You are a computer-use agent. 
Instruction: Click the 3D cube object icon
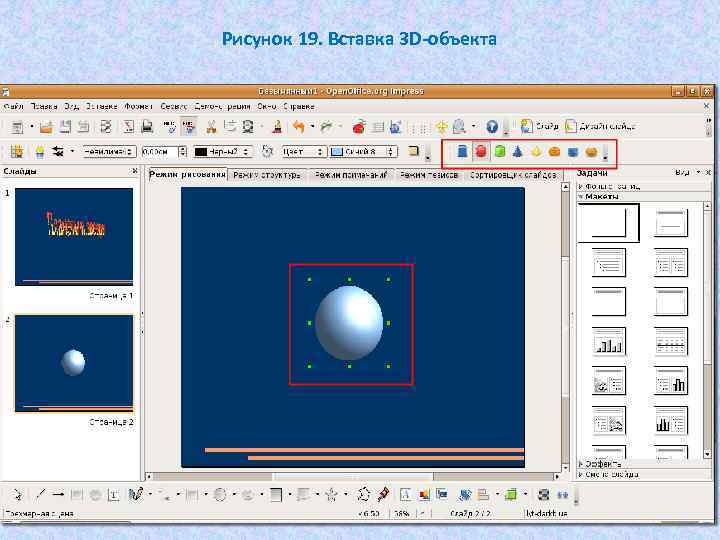(x=462, y=151)
